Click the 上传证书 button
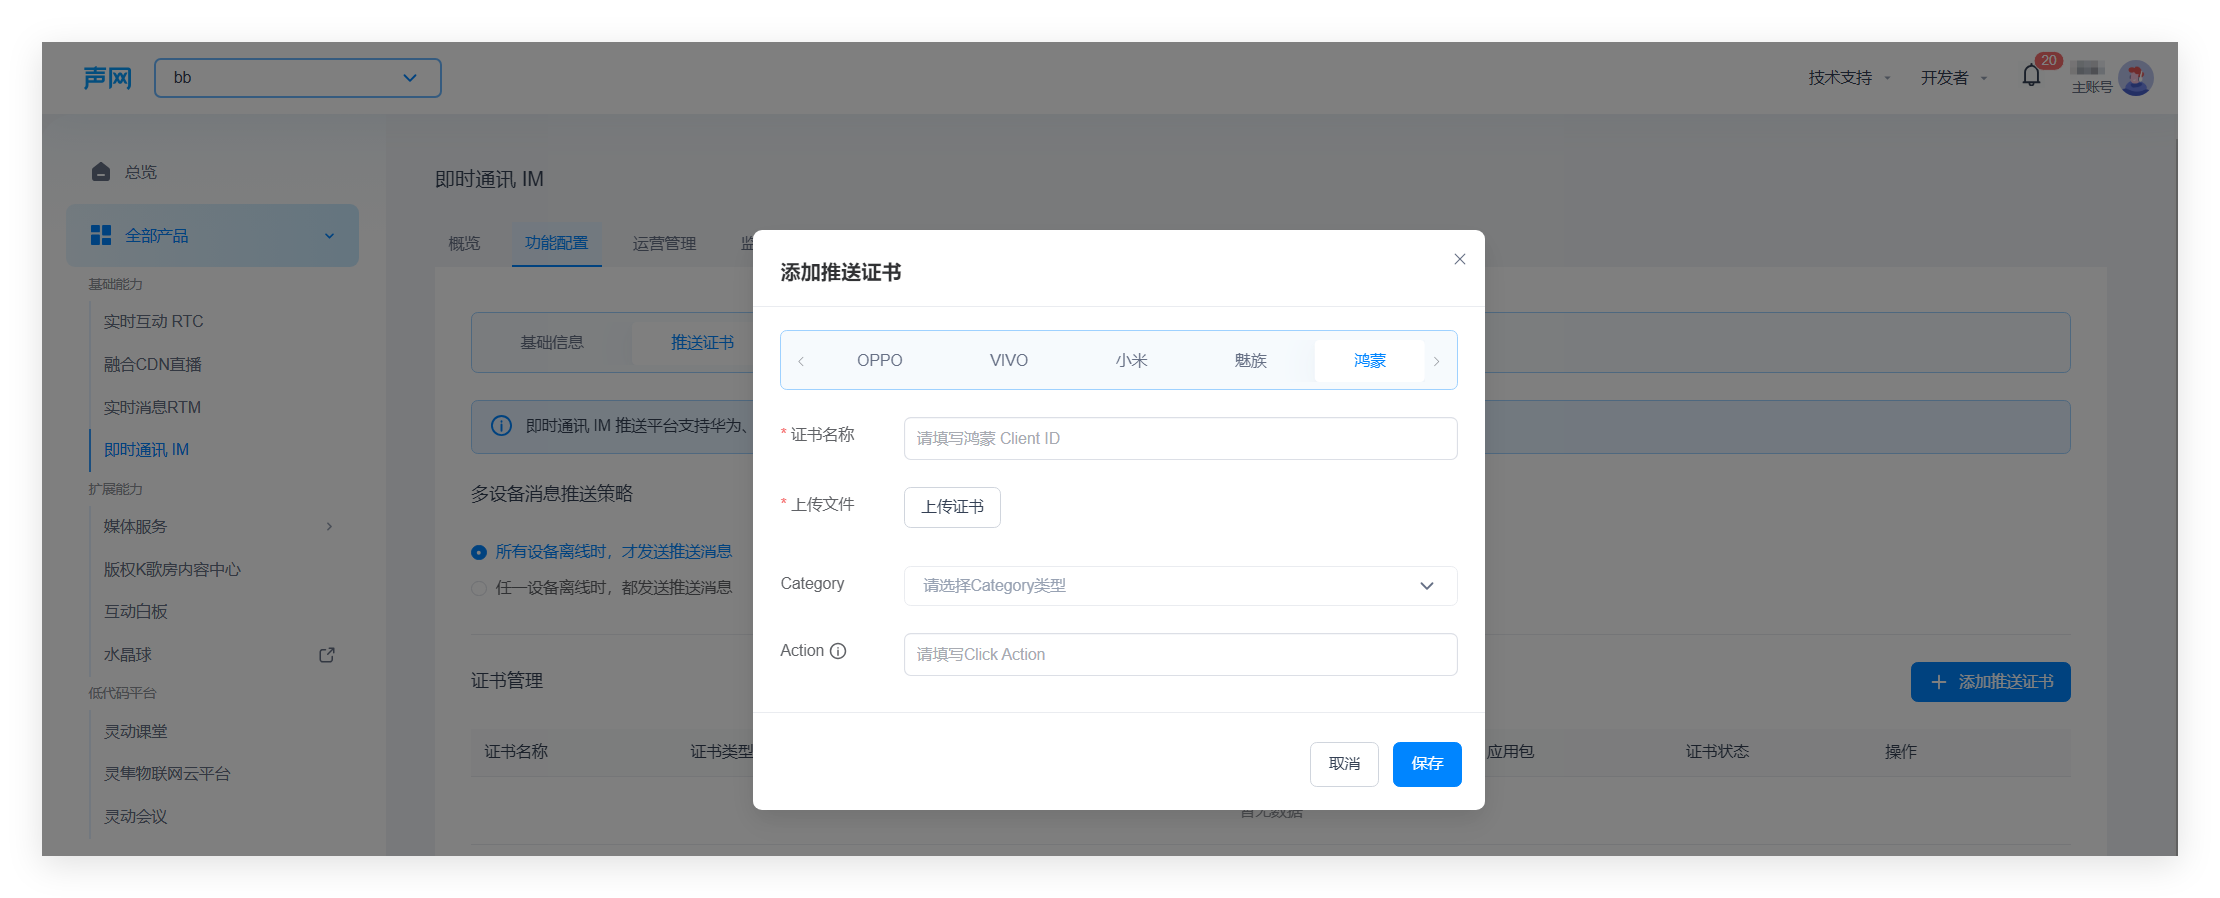This screenshot has height=898, width=2220. (x=952, y=507)
